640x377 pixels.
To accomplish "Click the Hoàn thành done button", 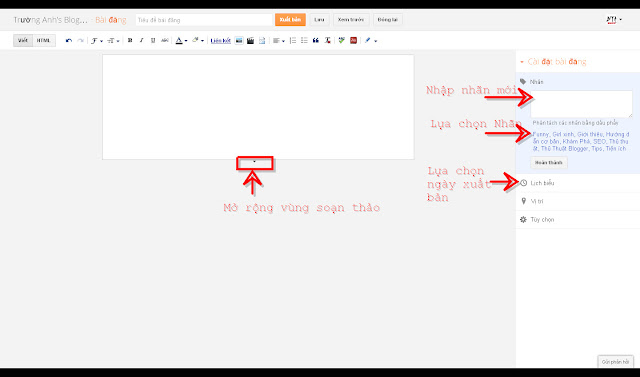I will (549, 162).
